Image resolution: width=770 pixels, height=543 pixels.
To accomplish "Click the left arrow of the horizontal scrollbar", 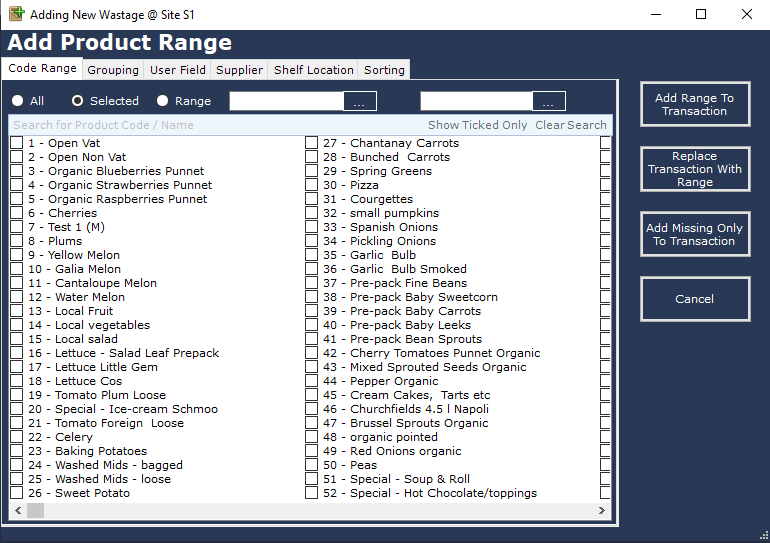I will (18, 511).
